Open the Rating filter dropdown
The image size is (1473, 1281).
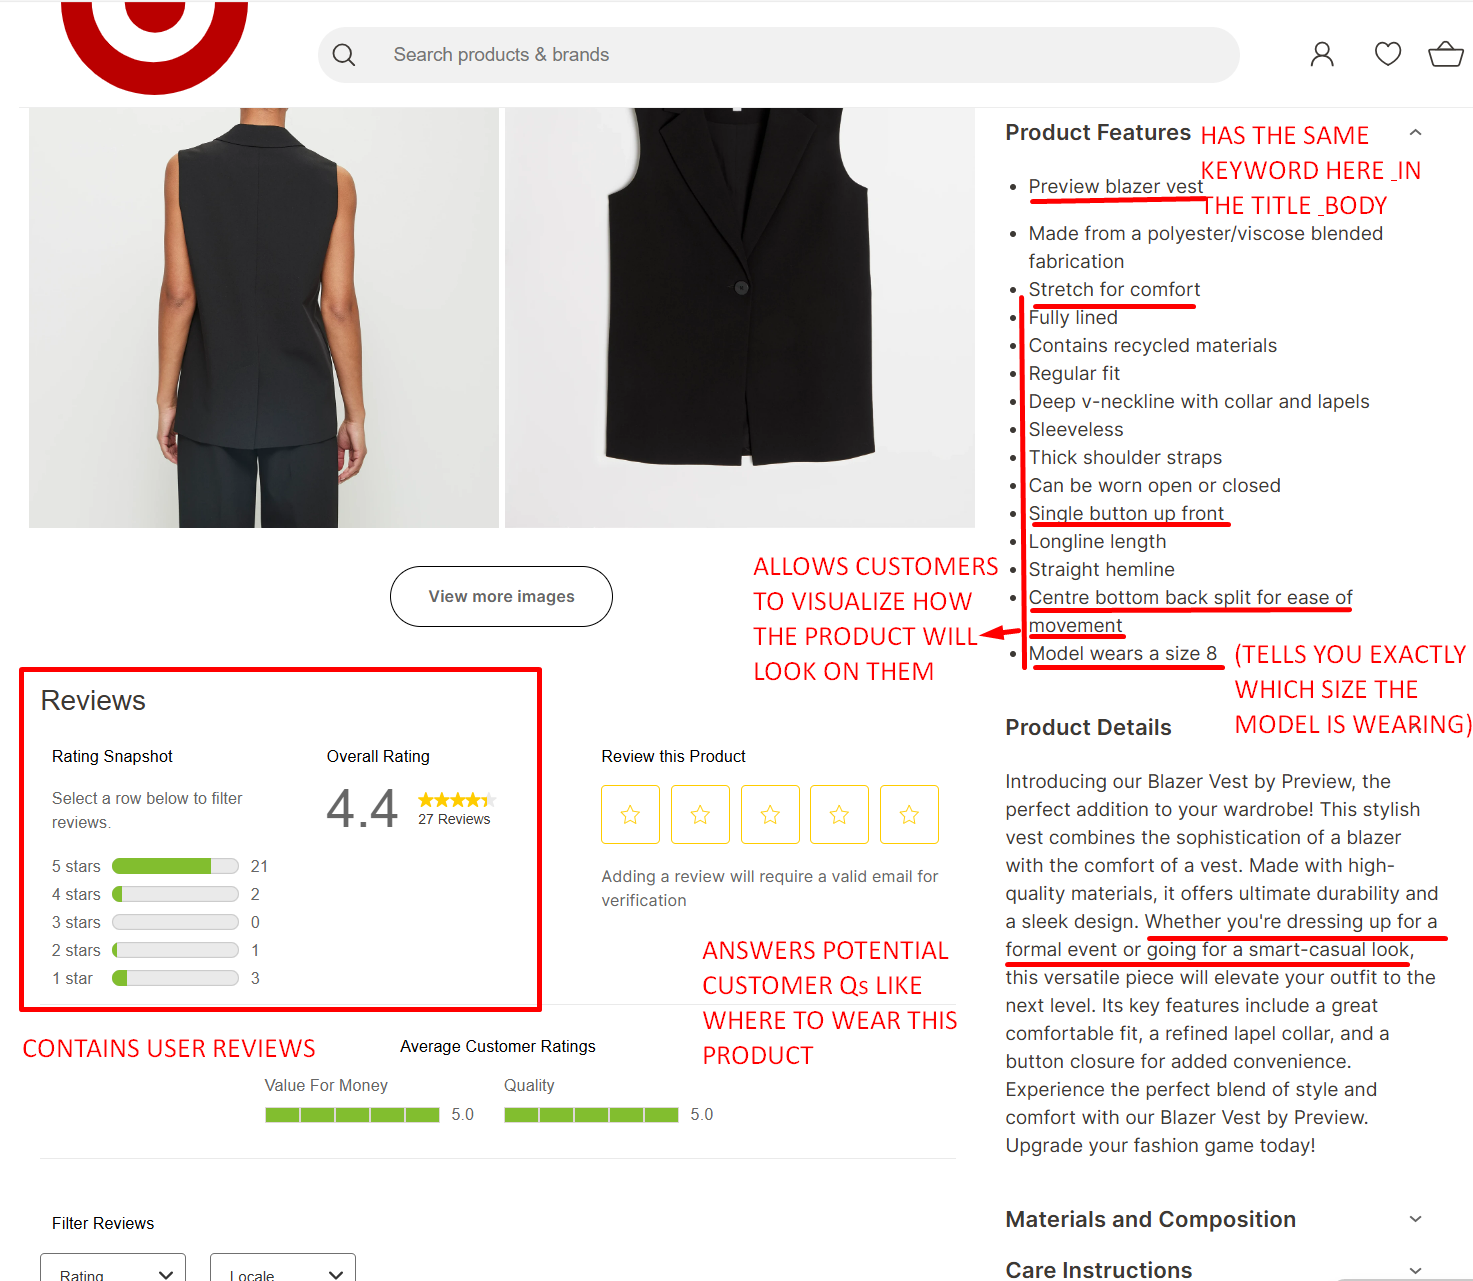(x=113, y=1267)
